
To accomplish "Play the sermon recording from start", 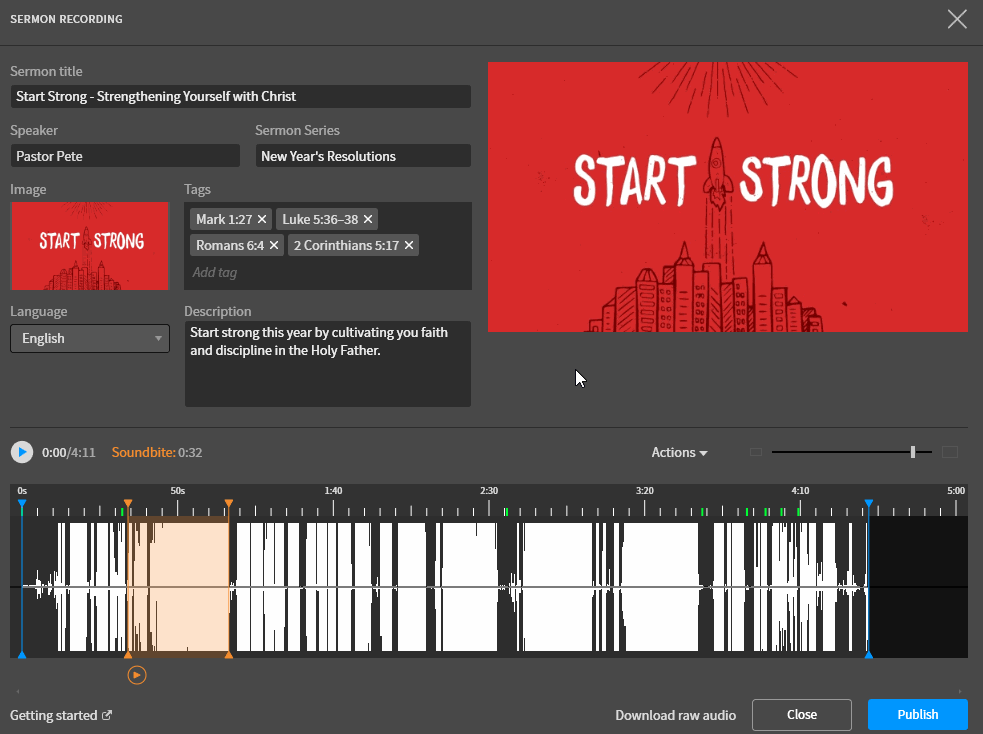I will point(22,452).
